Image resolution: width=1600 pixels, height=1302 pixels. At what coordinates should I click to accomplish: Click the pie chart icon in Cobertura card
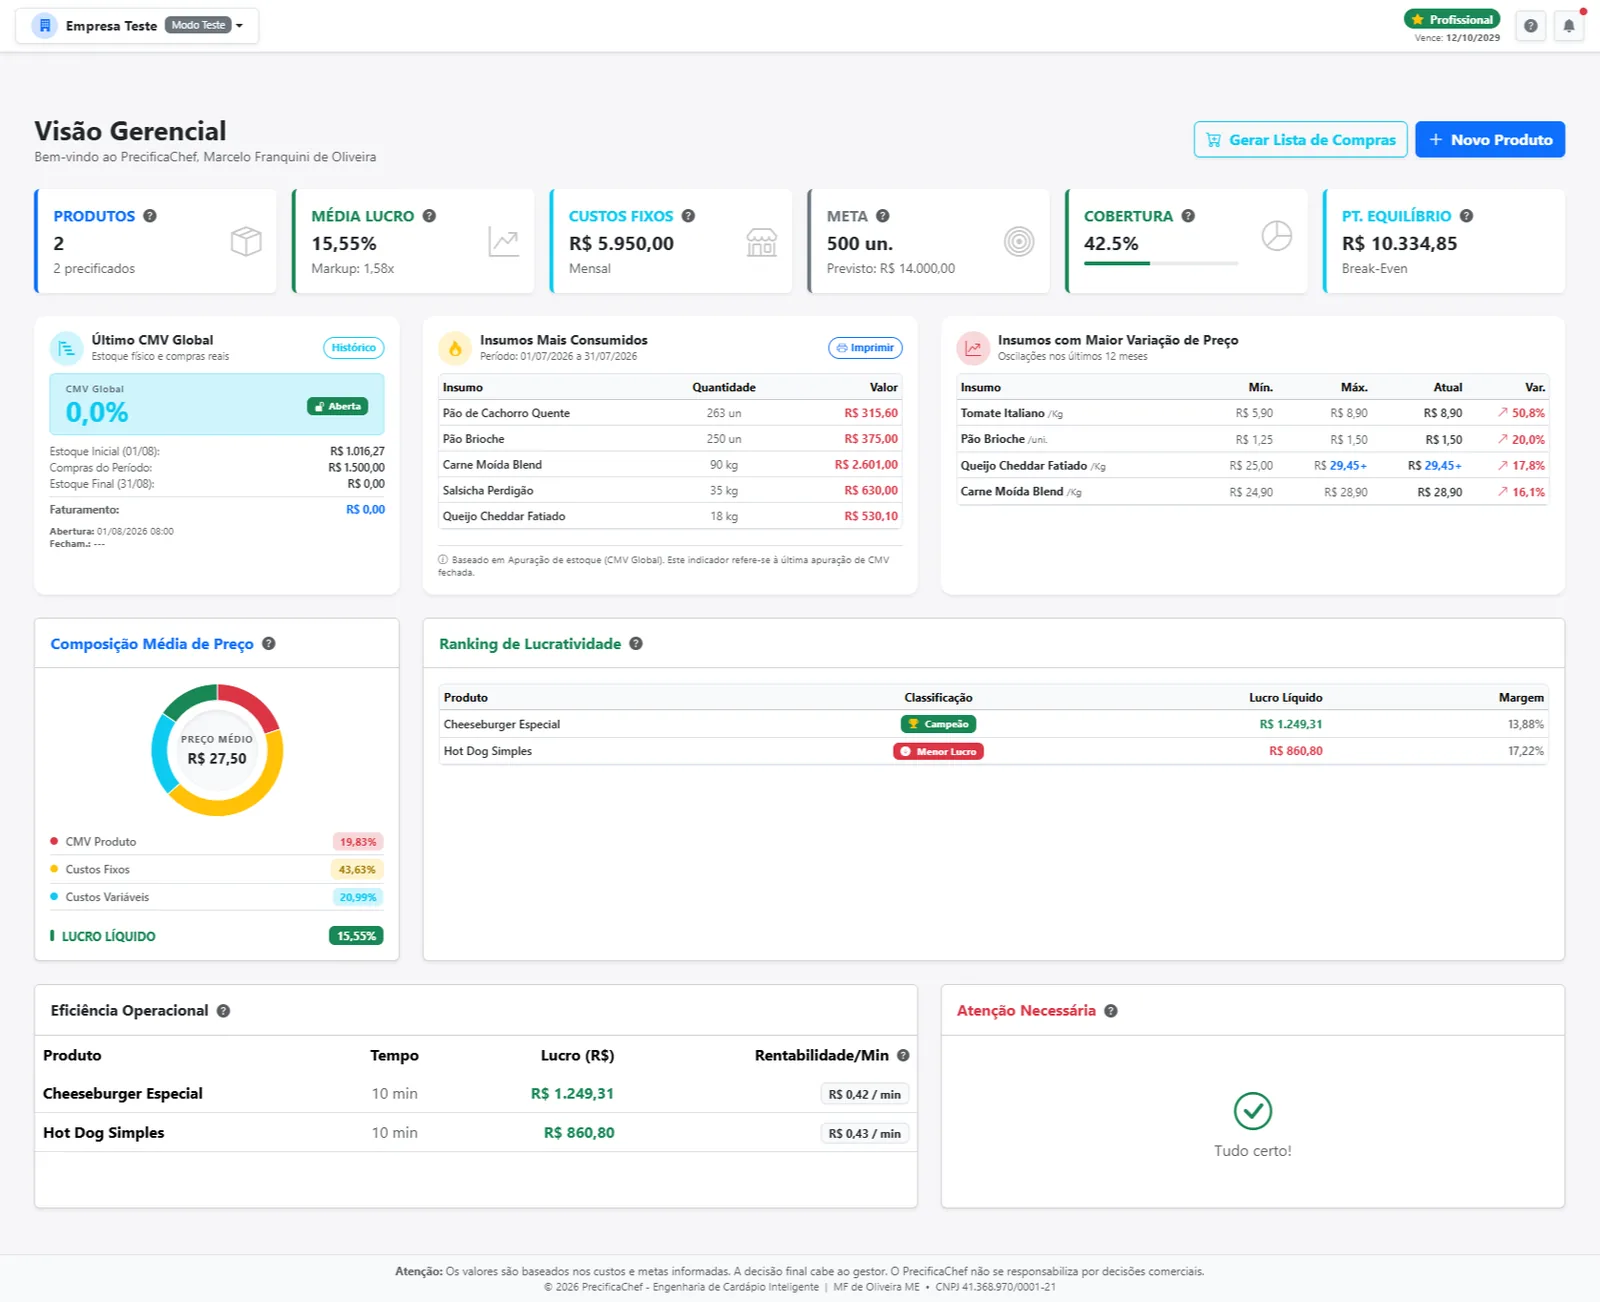1277,236
